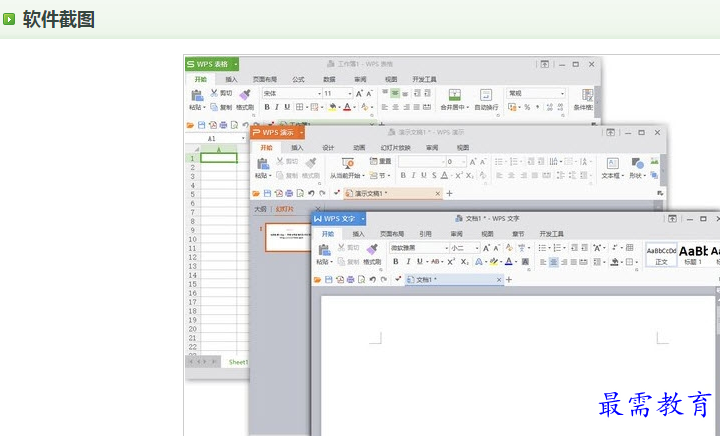Click Save icon in WPS 演示 quick toolbar
This screenshot has height=436, width=720.
coord(267,193)
